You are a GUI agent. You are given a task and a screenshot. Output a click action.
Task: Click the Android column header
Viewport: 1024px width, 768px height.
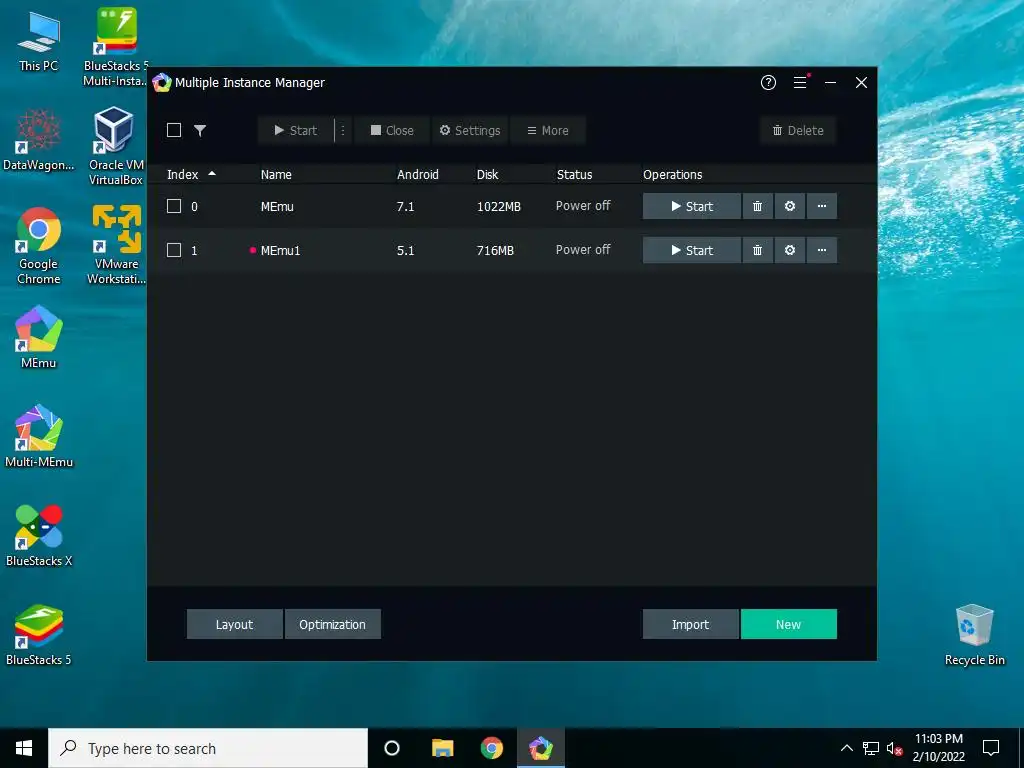(418, 174)
